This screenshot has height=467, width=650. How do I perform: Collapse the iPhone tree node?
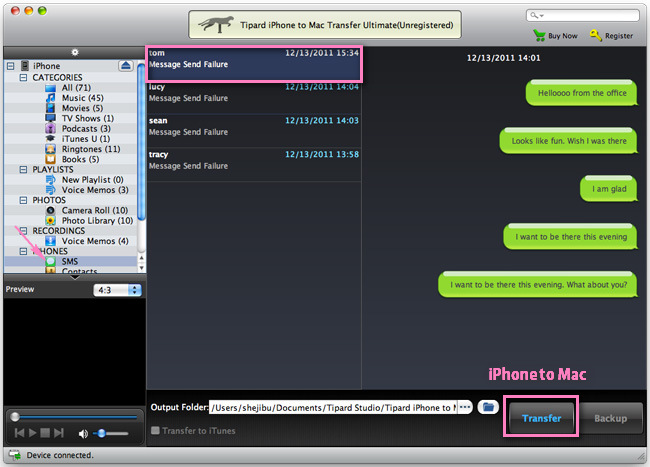click(x=11, y=66)
